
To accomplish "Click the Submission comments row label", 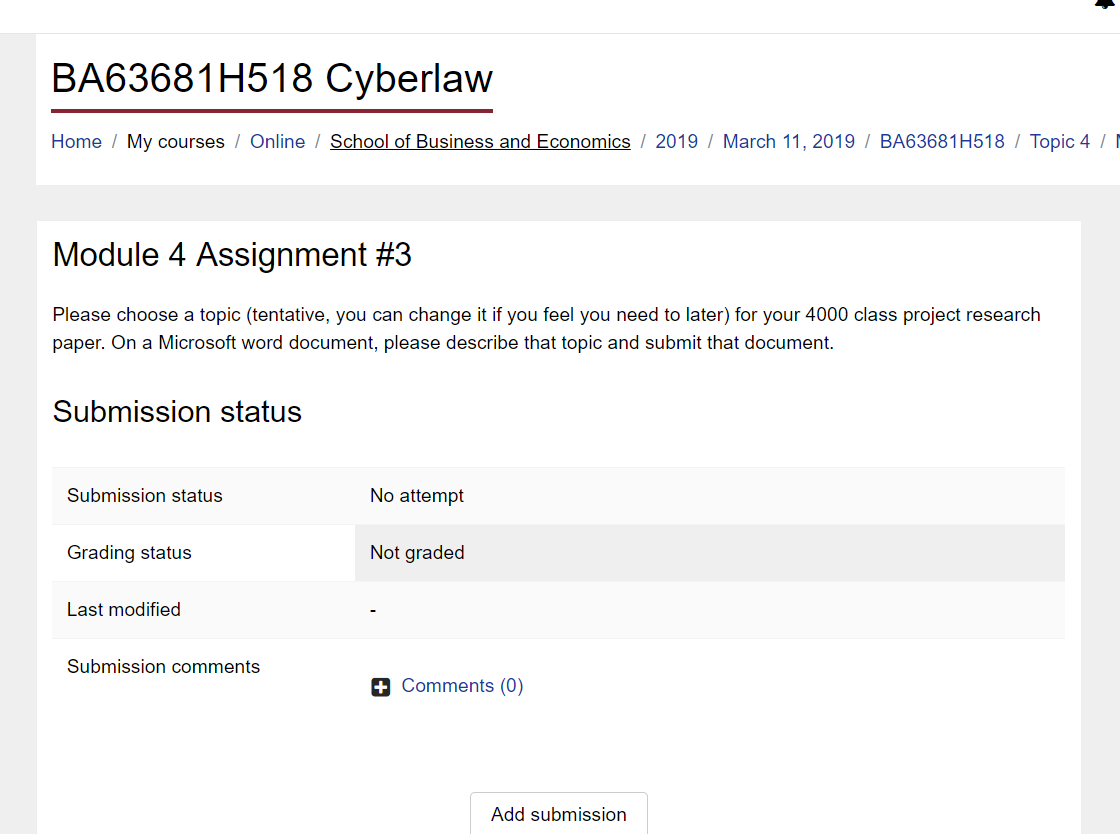I will coord(164,666).
